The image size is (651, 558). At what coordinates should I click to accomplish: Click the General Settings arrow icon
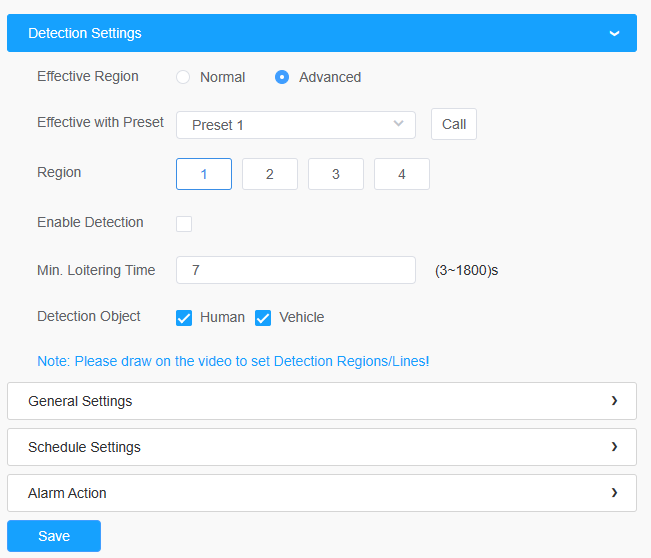pos(614,401)
